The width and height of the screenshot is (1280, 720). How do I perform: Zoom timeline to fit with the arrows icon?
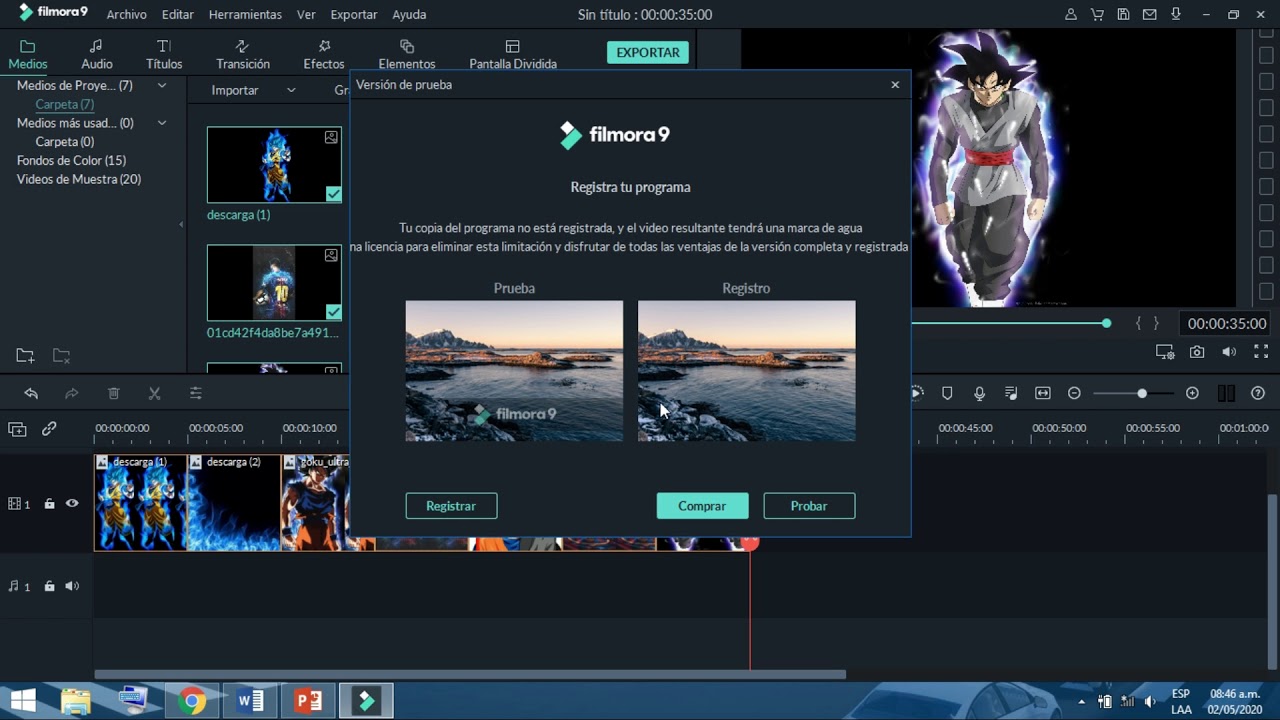[x=1043, y=393]
